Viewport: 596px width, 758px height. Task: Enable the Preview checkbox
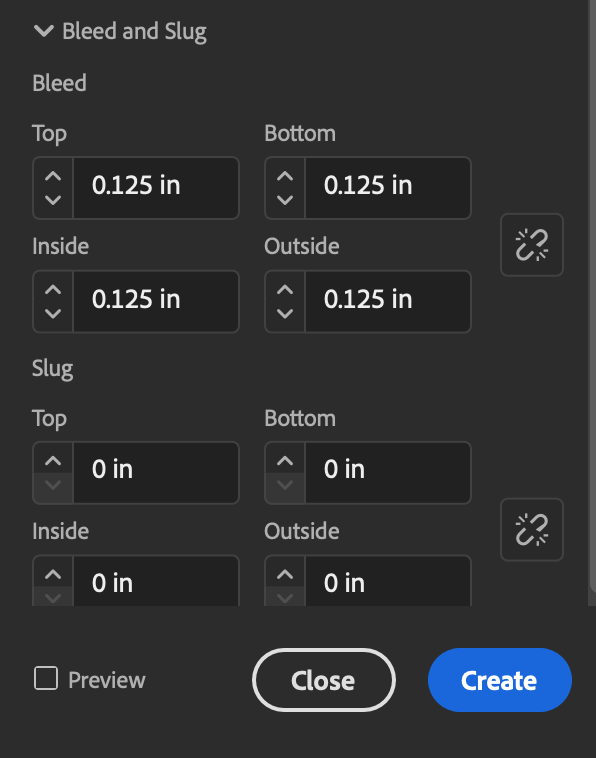click(x=46, y=678)
